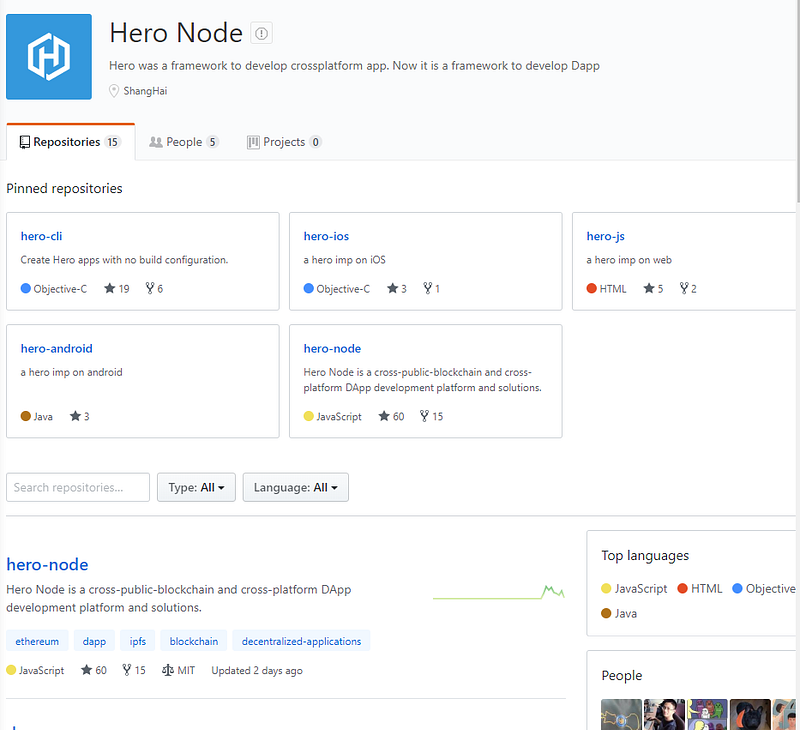Open pinned repository hero-ios
Image resolution: width=800 pixels, height=730 pixels.
tap(326, 236)
